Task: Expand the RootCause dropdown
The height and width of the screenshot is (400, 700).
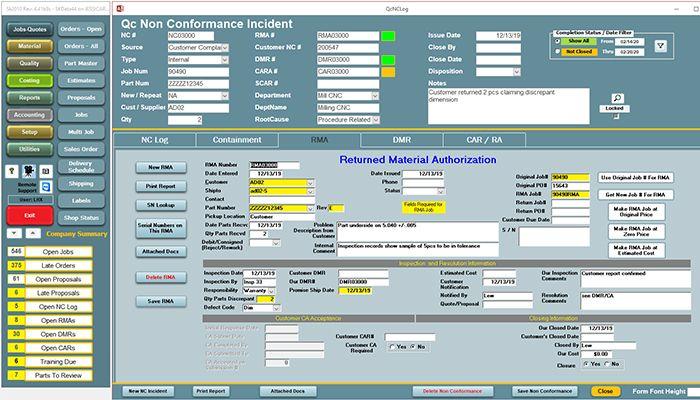Action: [375, 120]
